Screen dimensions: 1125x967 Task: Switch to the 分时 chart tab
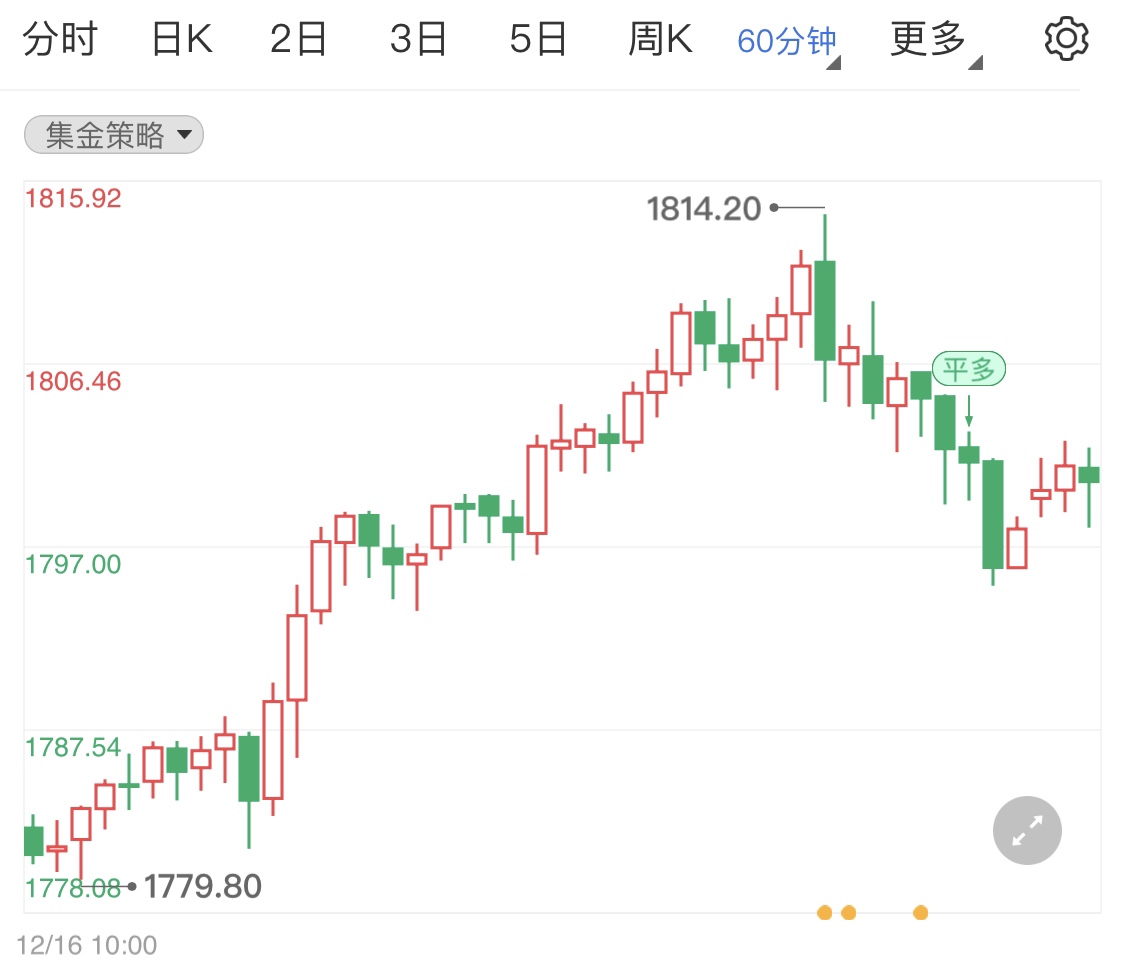click(x=62, y=39)
